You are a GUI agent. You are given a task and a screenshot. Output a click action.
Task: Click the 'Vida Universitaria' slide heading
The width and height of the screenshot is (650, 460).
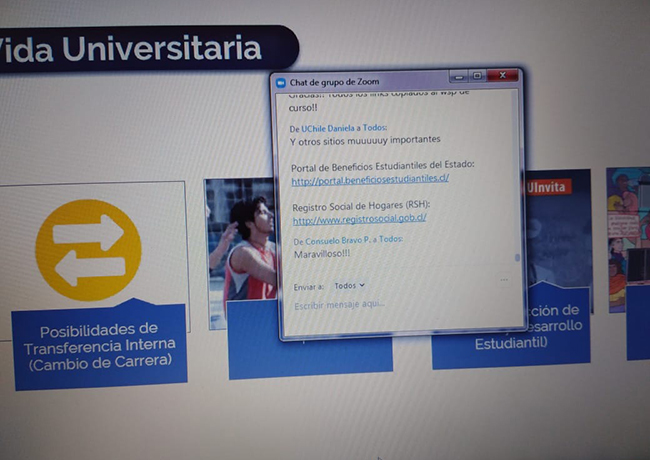(x=129, y=49)
